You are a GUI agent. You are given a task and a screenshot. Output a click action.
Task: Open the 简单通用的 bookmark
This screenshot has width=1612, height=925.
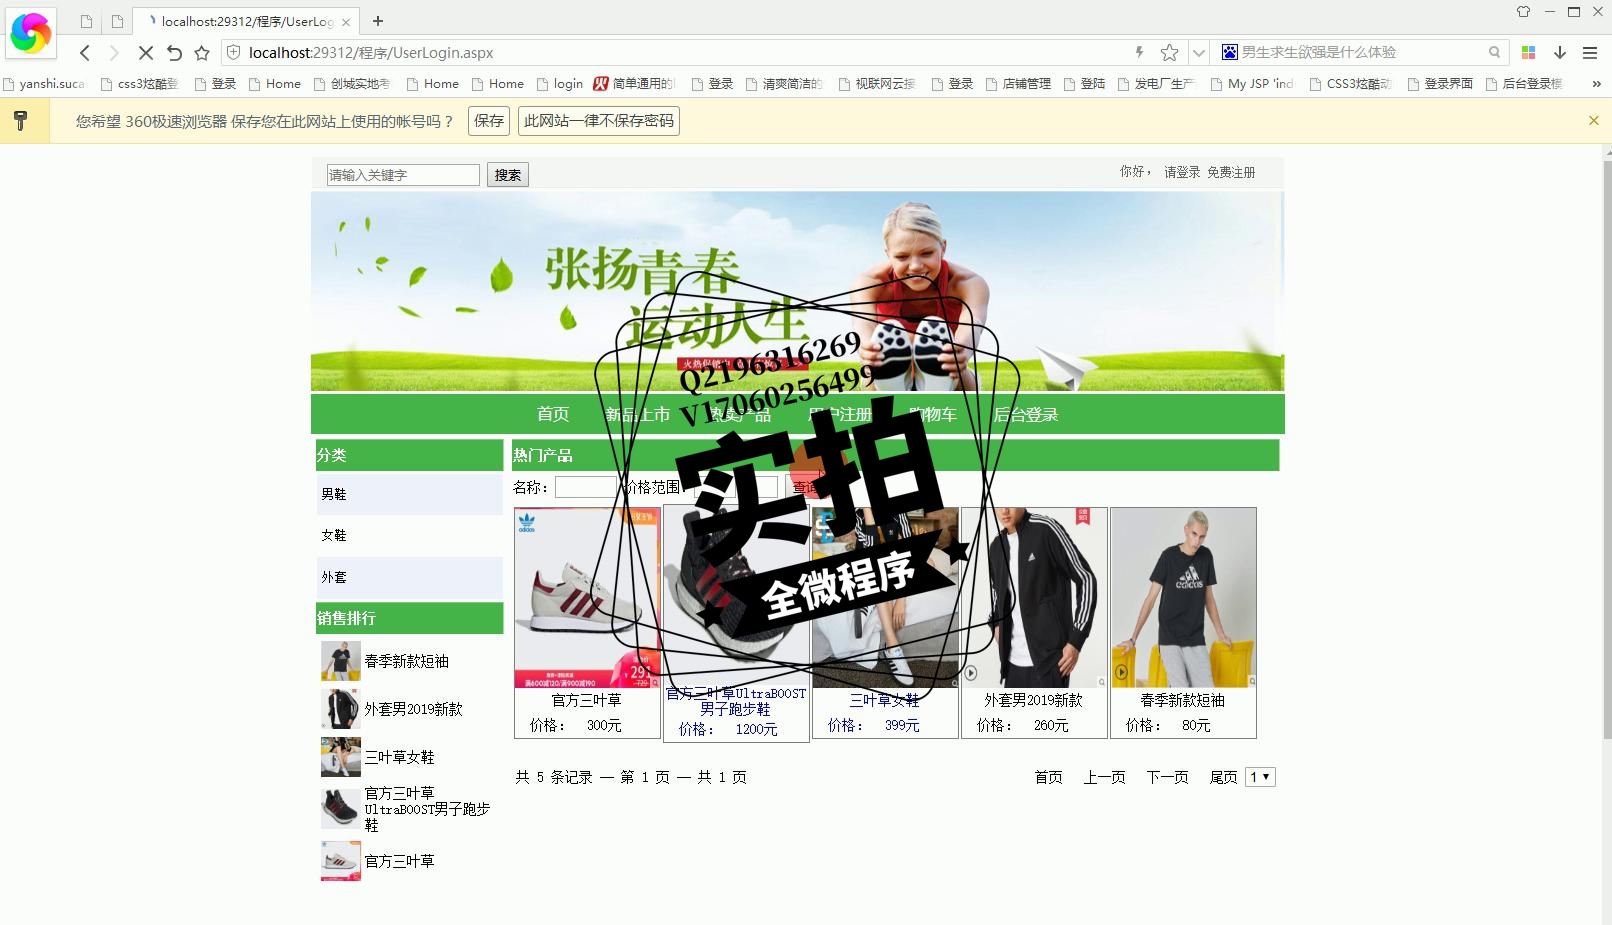click(x=635, y=84)
